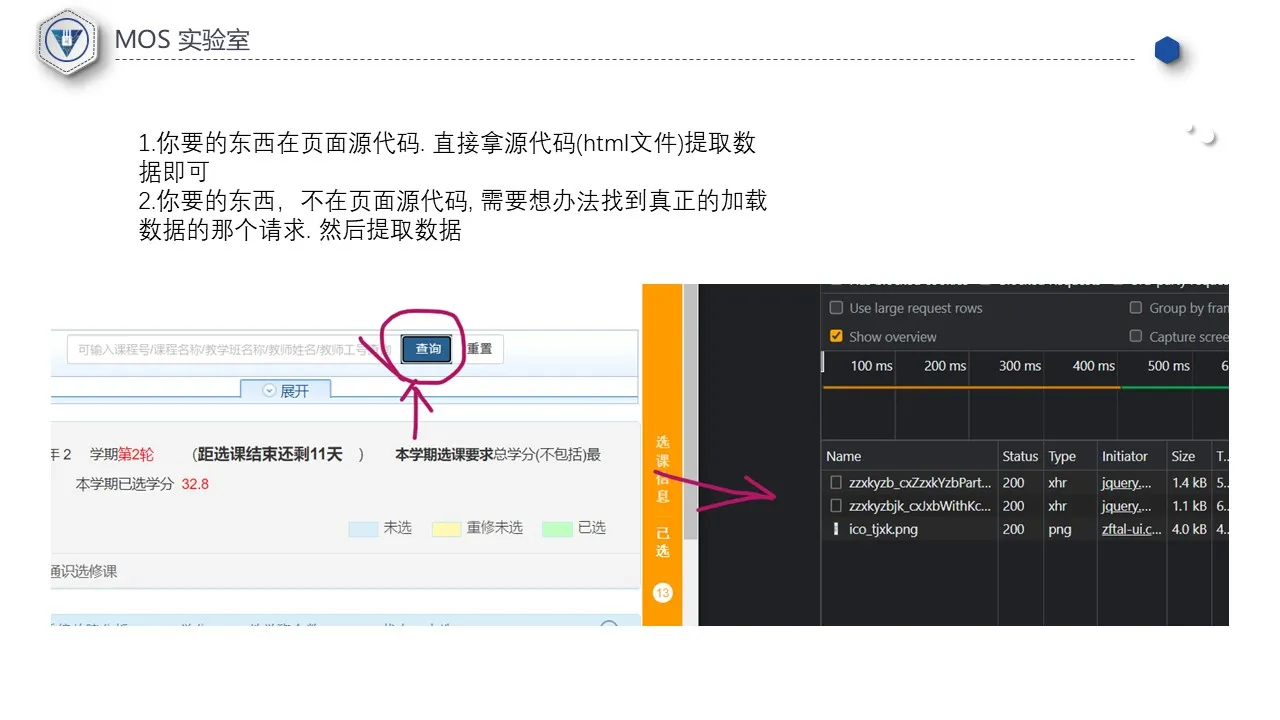Uncheck the Show overview checkbox
Screen dimensions: 1280x720
click(x=836, y=337)
